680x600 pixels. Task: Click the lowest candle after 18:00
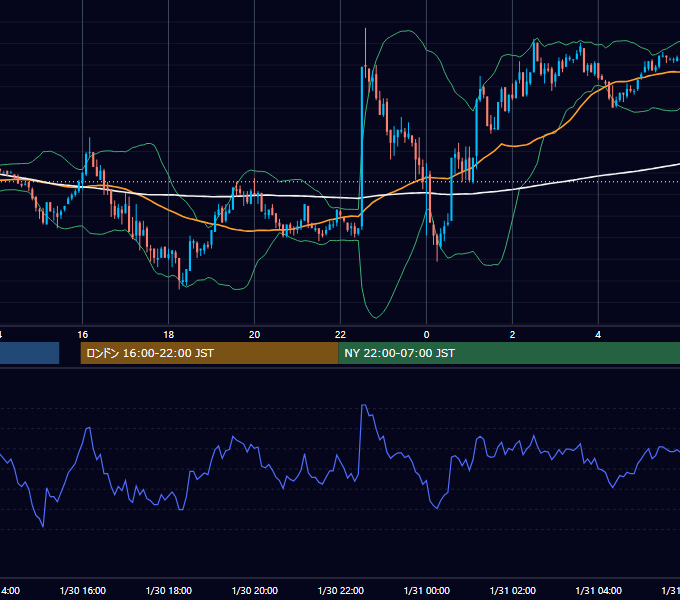pos(180,273)
